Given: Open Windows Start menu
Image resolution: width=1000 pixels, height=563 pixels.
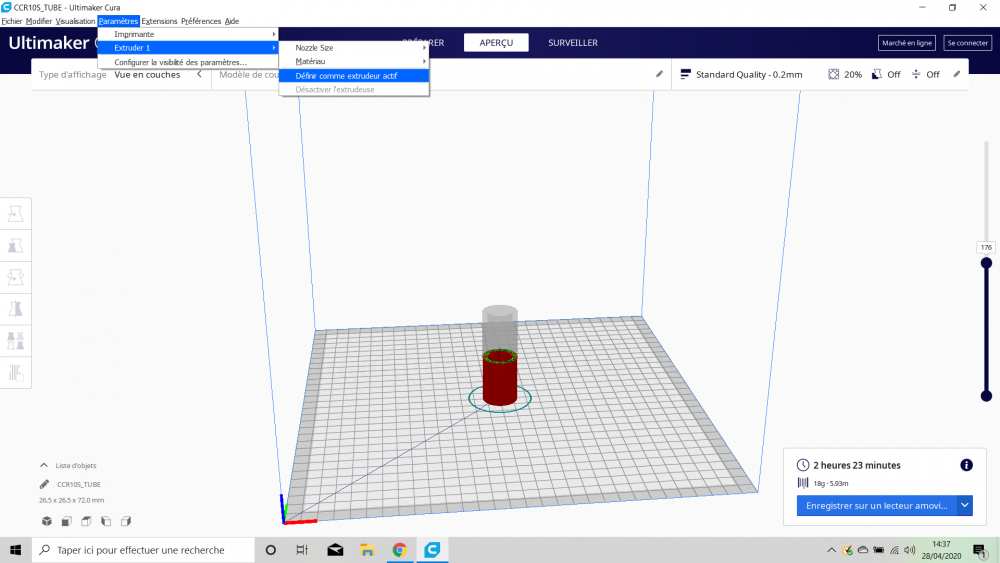Looking at the screenshot, I should point(15,550).
